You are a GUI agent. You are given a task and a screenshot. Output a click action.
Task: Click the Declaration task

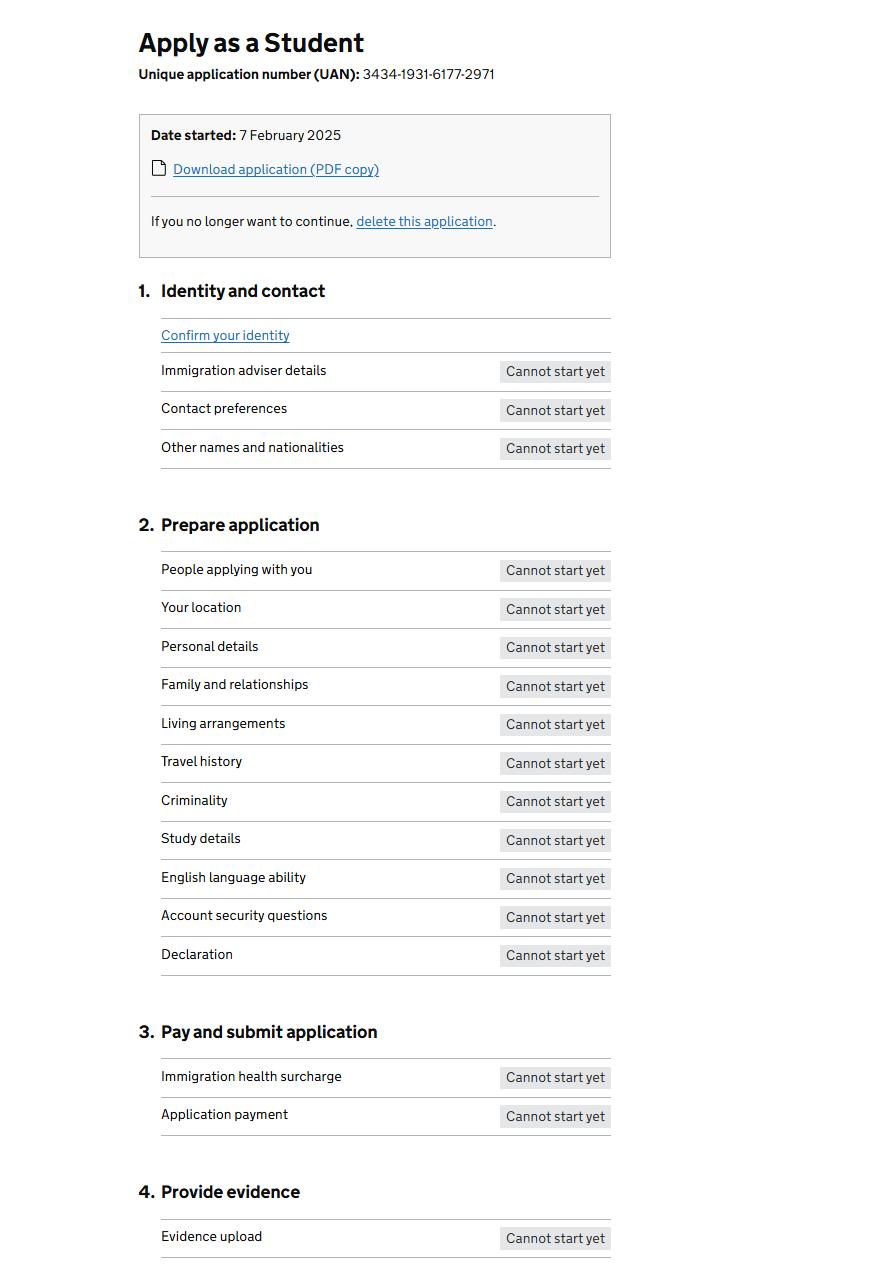coord(197,955)
